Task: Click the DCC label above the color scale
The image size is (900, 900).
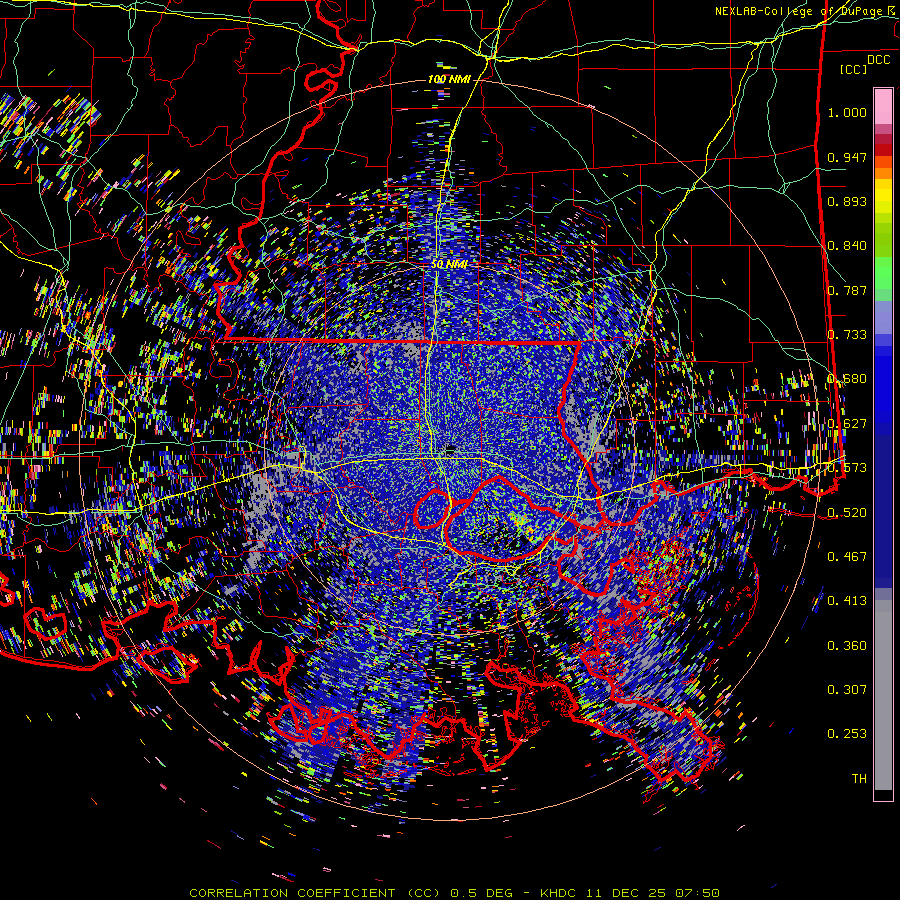Action: pyautogui.click(x=878, y=60)
